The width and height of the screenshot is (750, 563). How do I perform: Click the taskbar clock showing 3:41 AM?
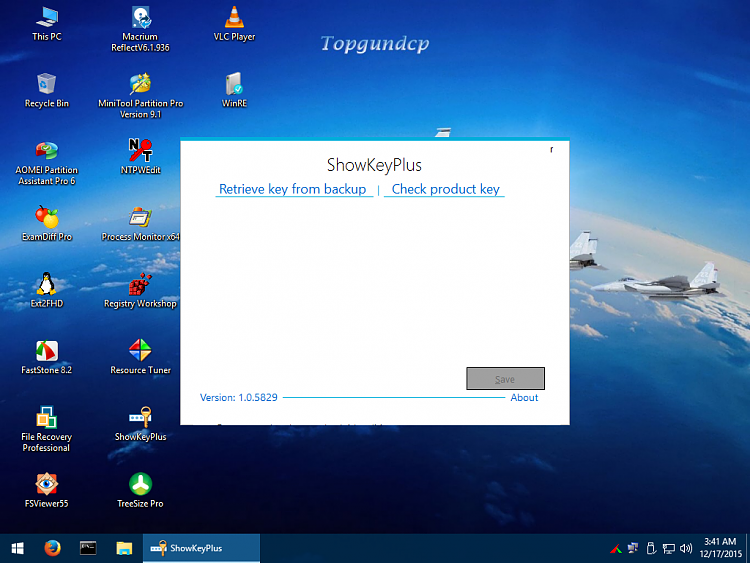720,548
